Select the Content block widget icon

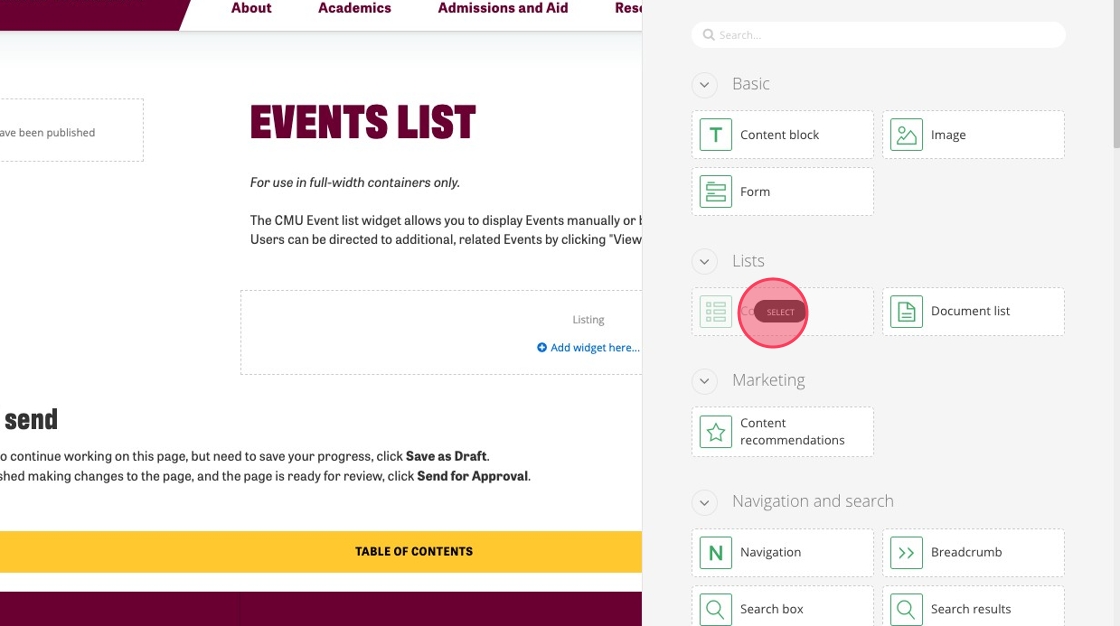tap(716, 135)
